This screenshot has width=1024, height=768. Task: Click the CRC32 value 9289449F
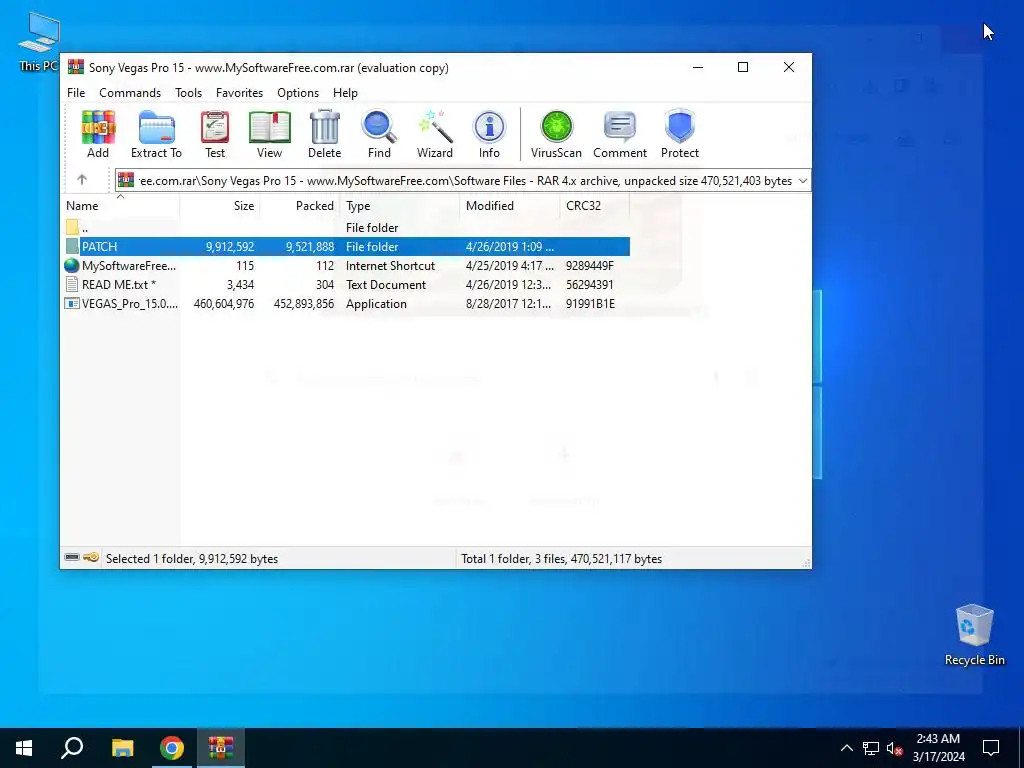(x=590, y=266)
